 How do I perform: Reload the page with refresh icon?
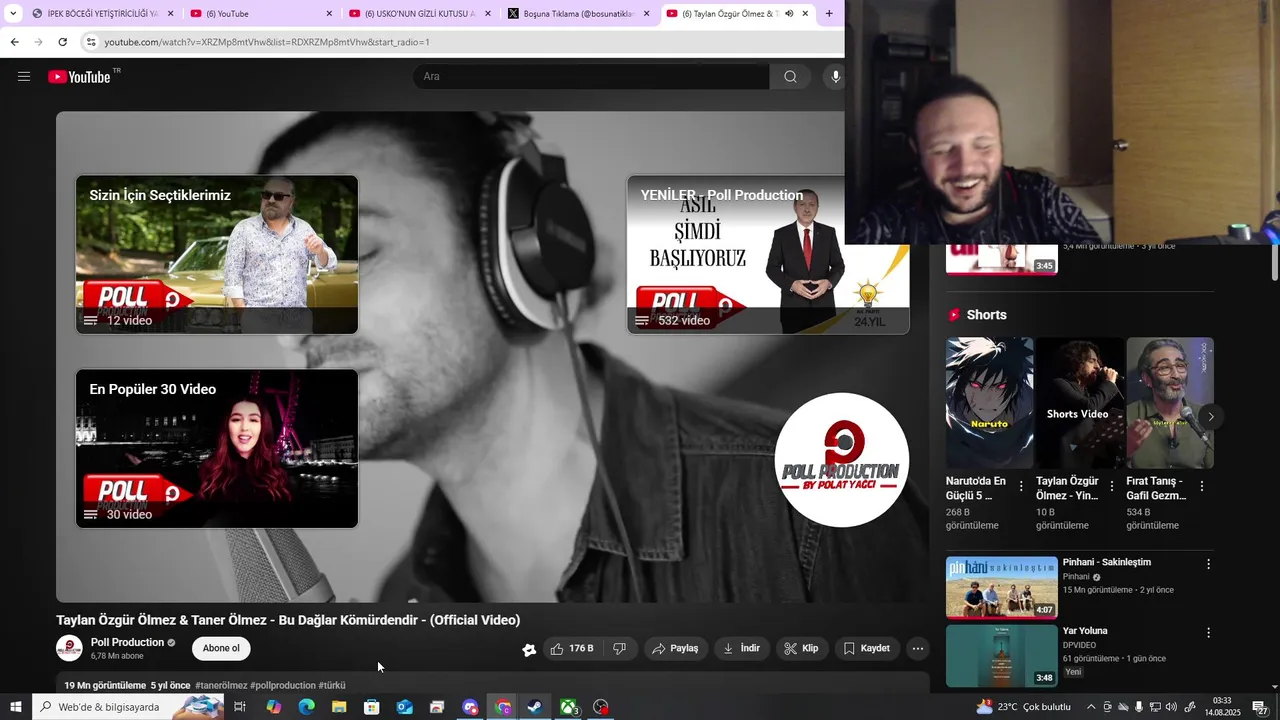coord(62,42)
